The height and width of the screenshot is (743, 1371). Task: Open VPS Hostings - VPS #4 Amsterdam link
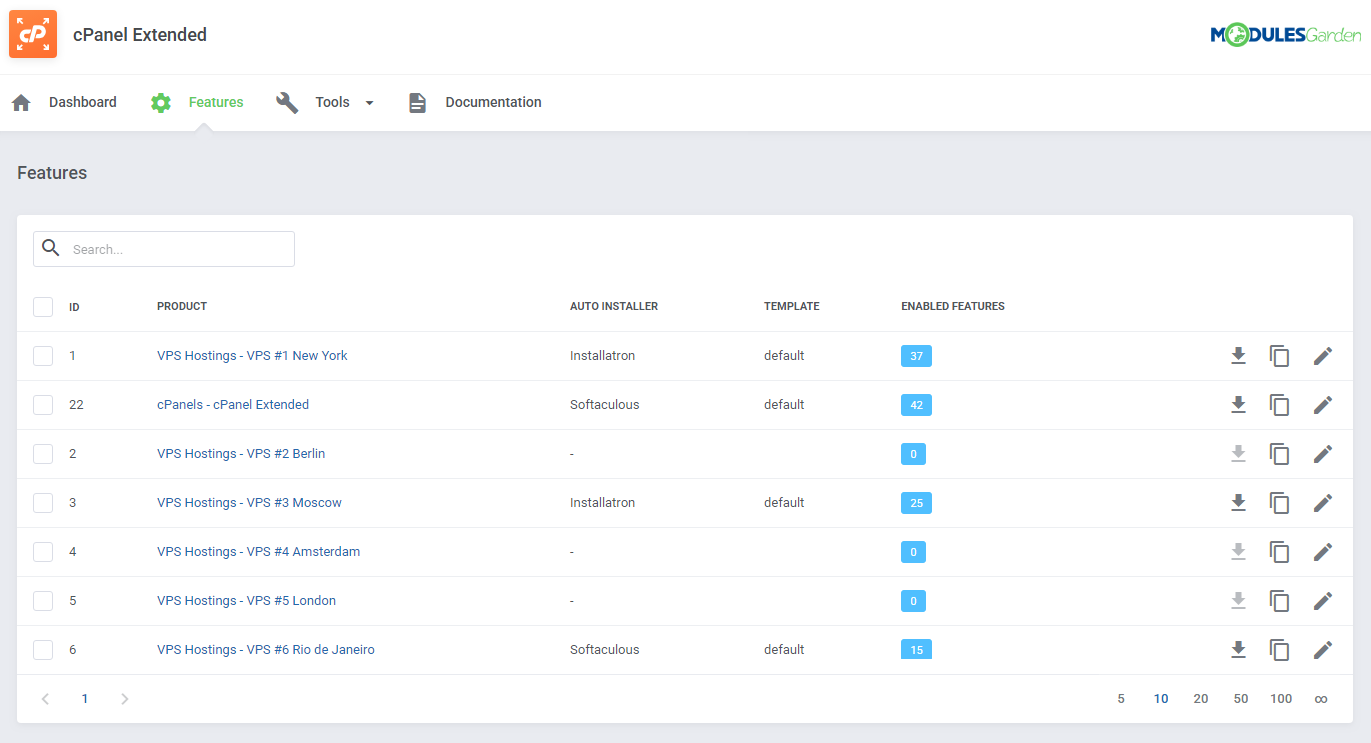pos(258,551)
